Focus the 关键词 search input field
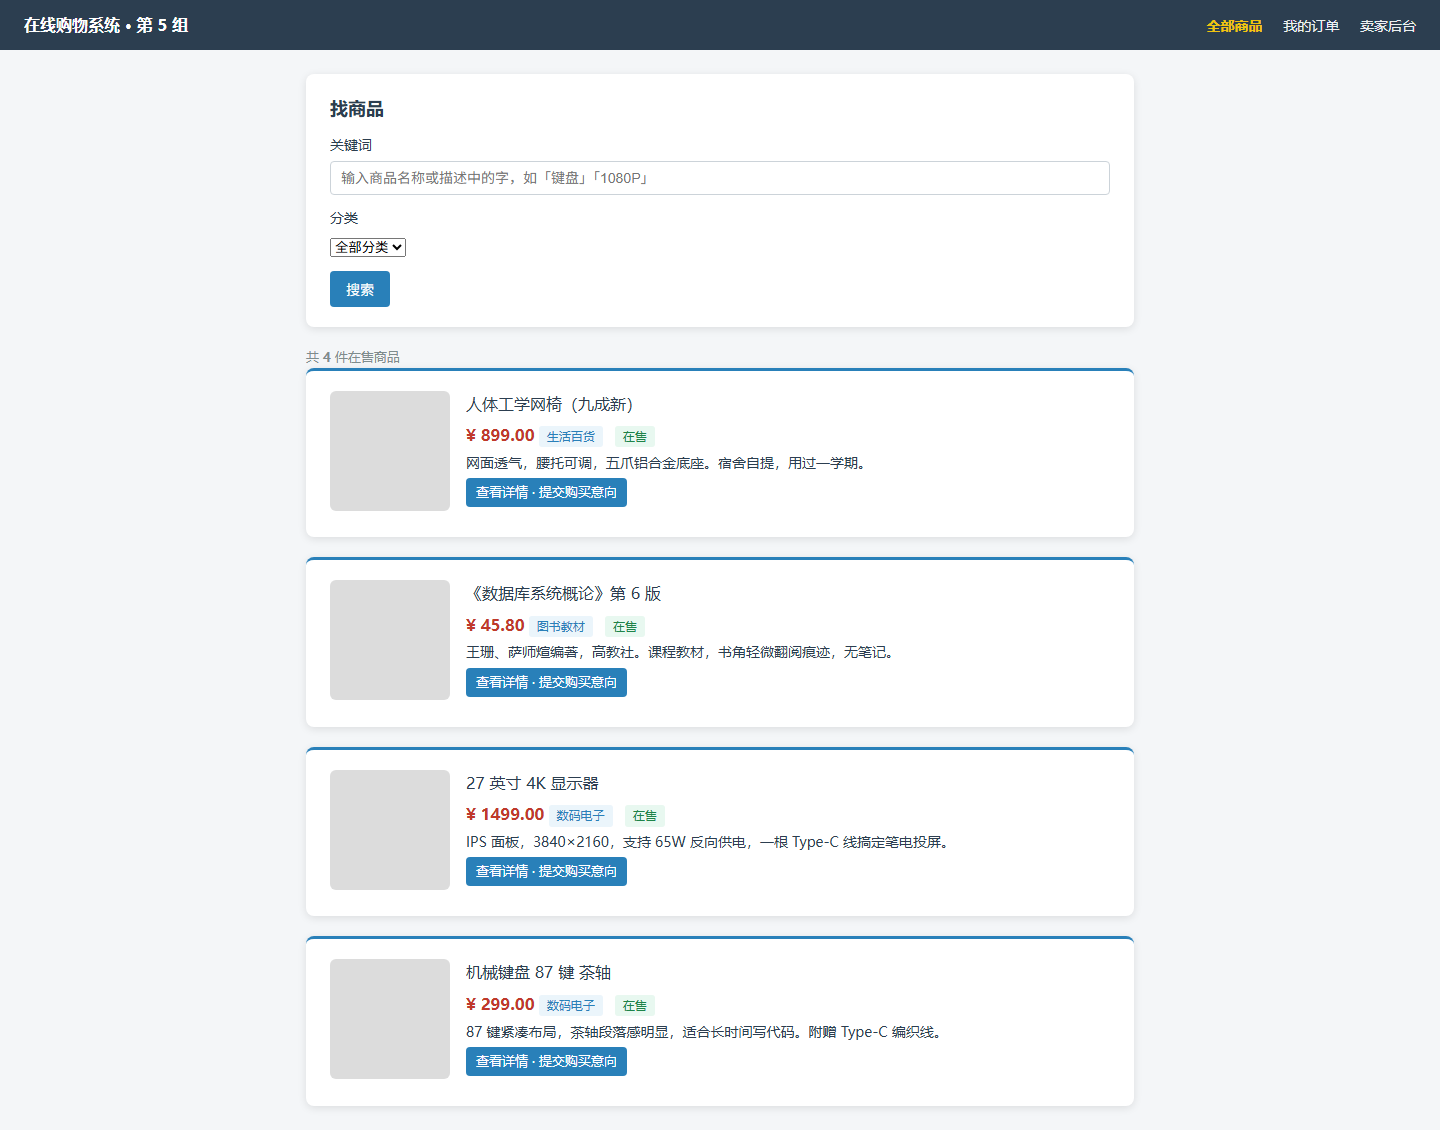The image size is (1440, 1130). click(x=720, y=178)
